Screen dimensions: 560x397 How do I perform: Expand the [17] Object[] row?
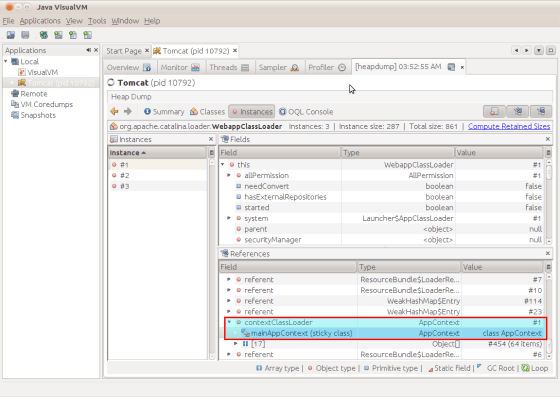(x=236, y=344)
